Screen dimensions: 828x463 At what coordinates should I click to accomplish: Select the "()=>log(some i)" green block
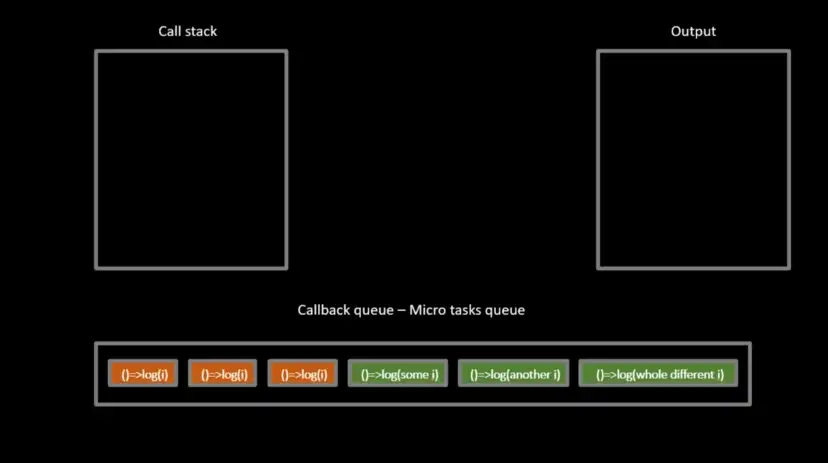tap(398, 374)
